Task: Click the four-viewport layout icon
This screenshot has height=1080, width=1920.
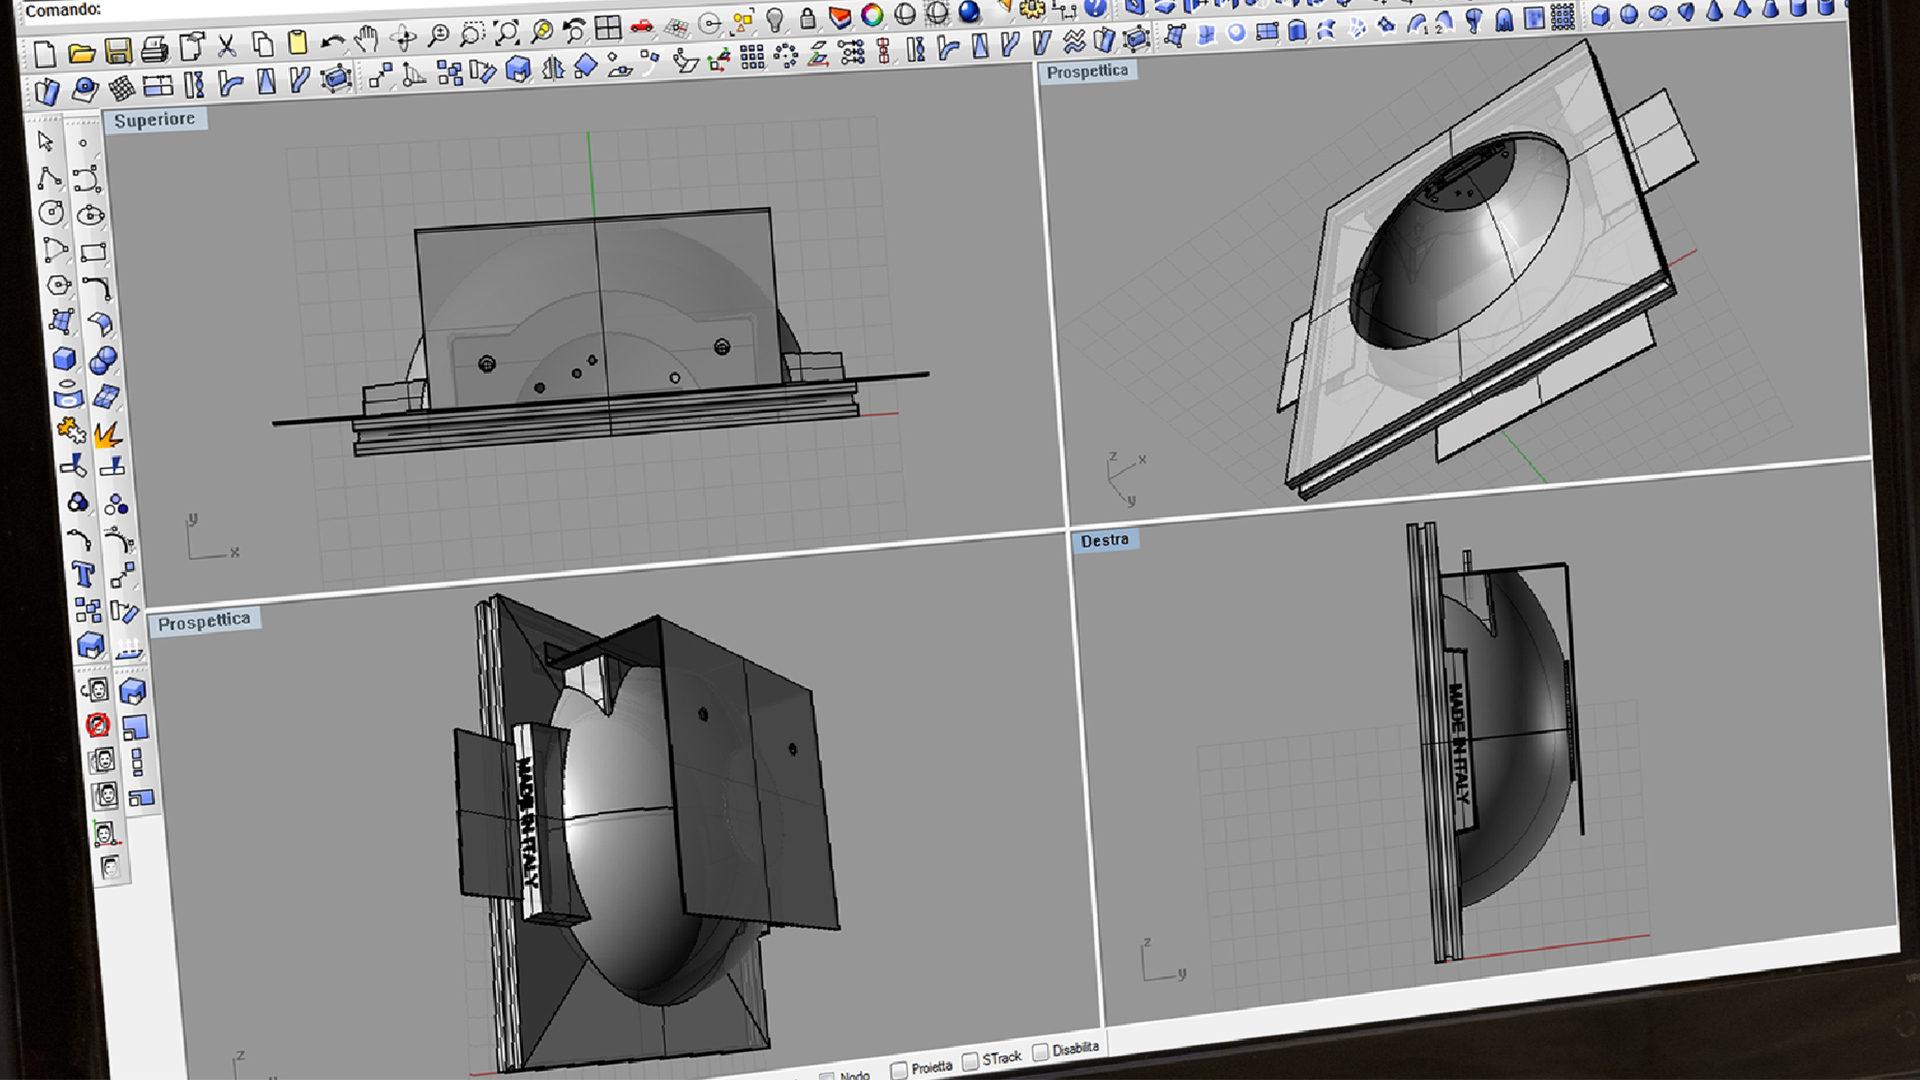Action: click(x=608, y=28)
